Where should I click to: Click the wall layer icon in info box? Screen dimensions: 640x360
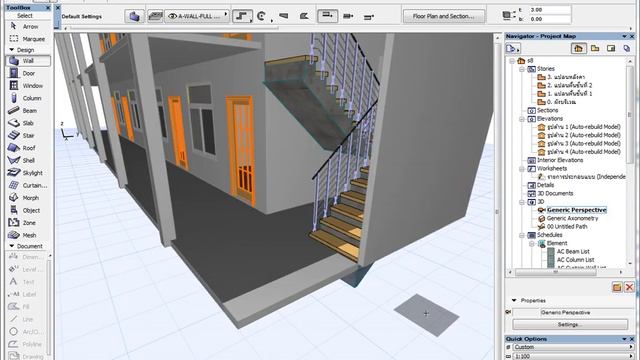(155, 16)
